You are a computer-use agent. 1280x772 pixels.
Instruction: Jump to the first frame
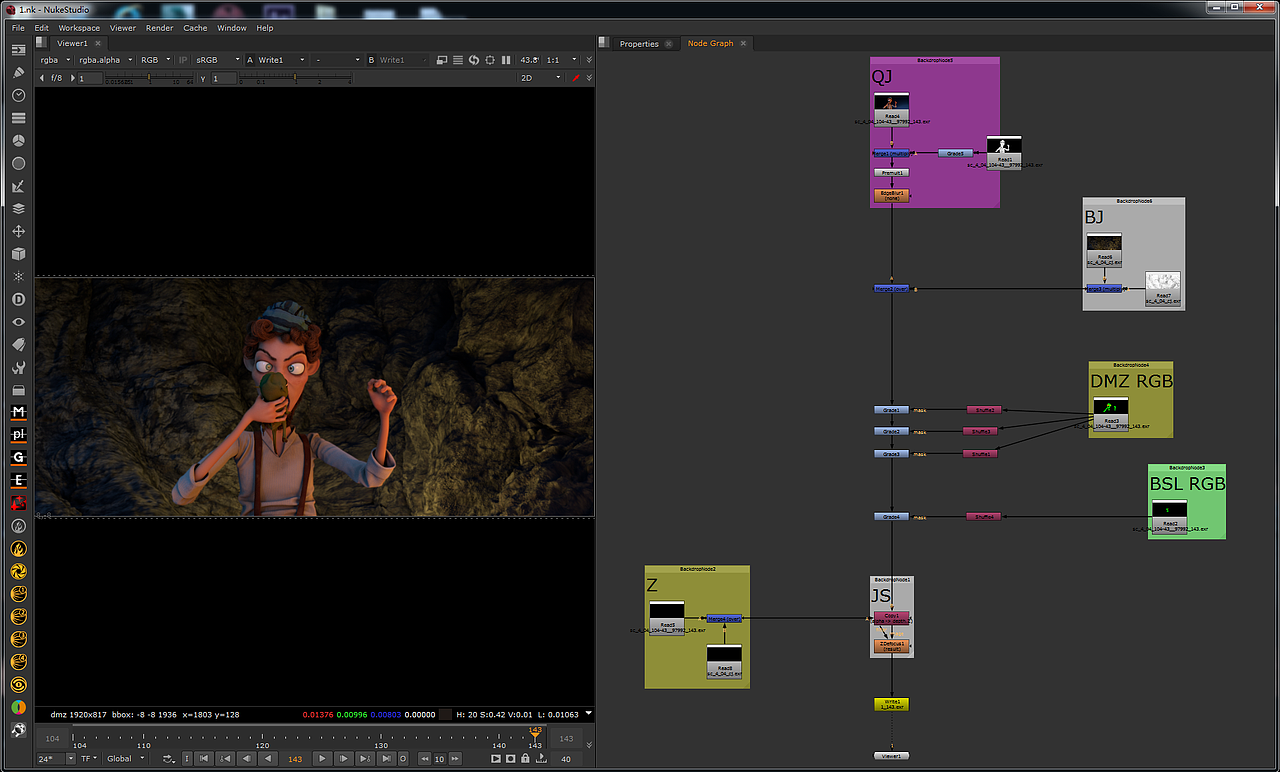click(x=204, y=759)
